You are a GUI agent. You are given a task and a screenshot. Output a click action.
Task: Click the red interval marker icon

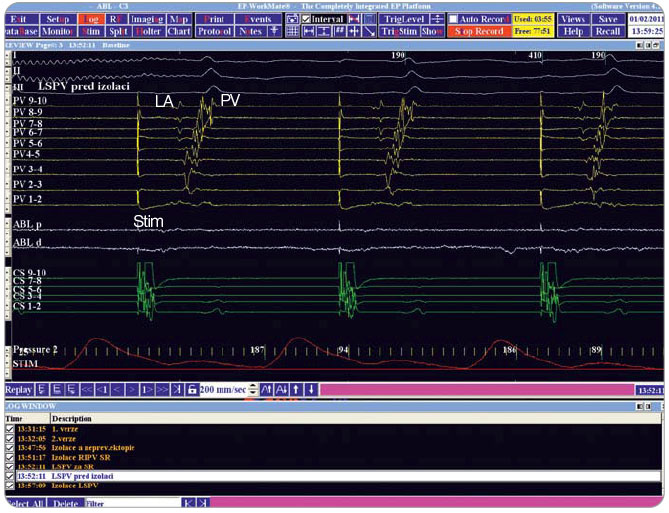coord(354,19)
